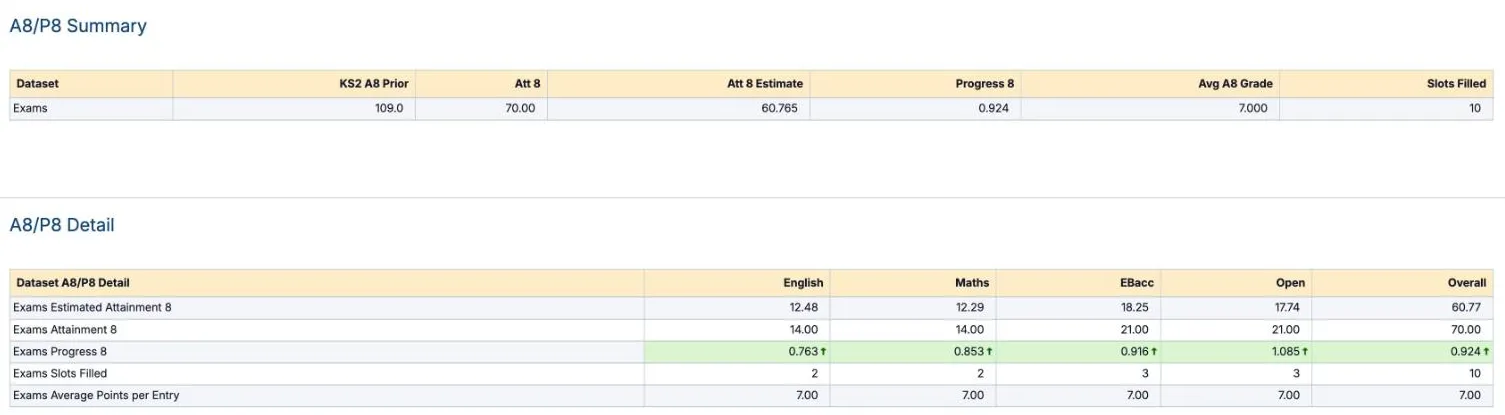Select Maths Slots Filled value 2

[980, 374]
